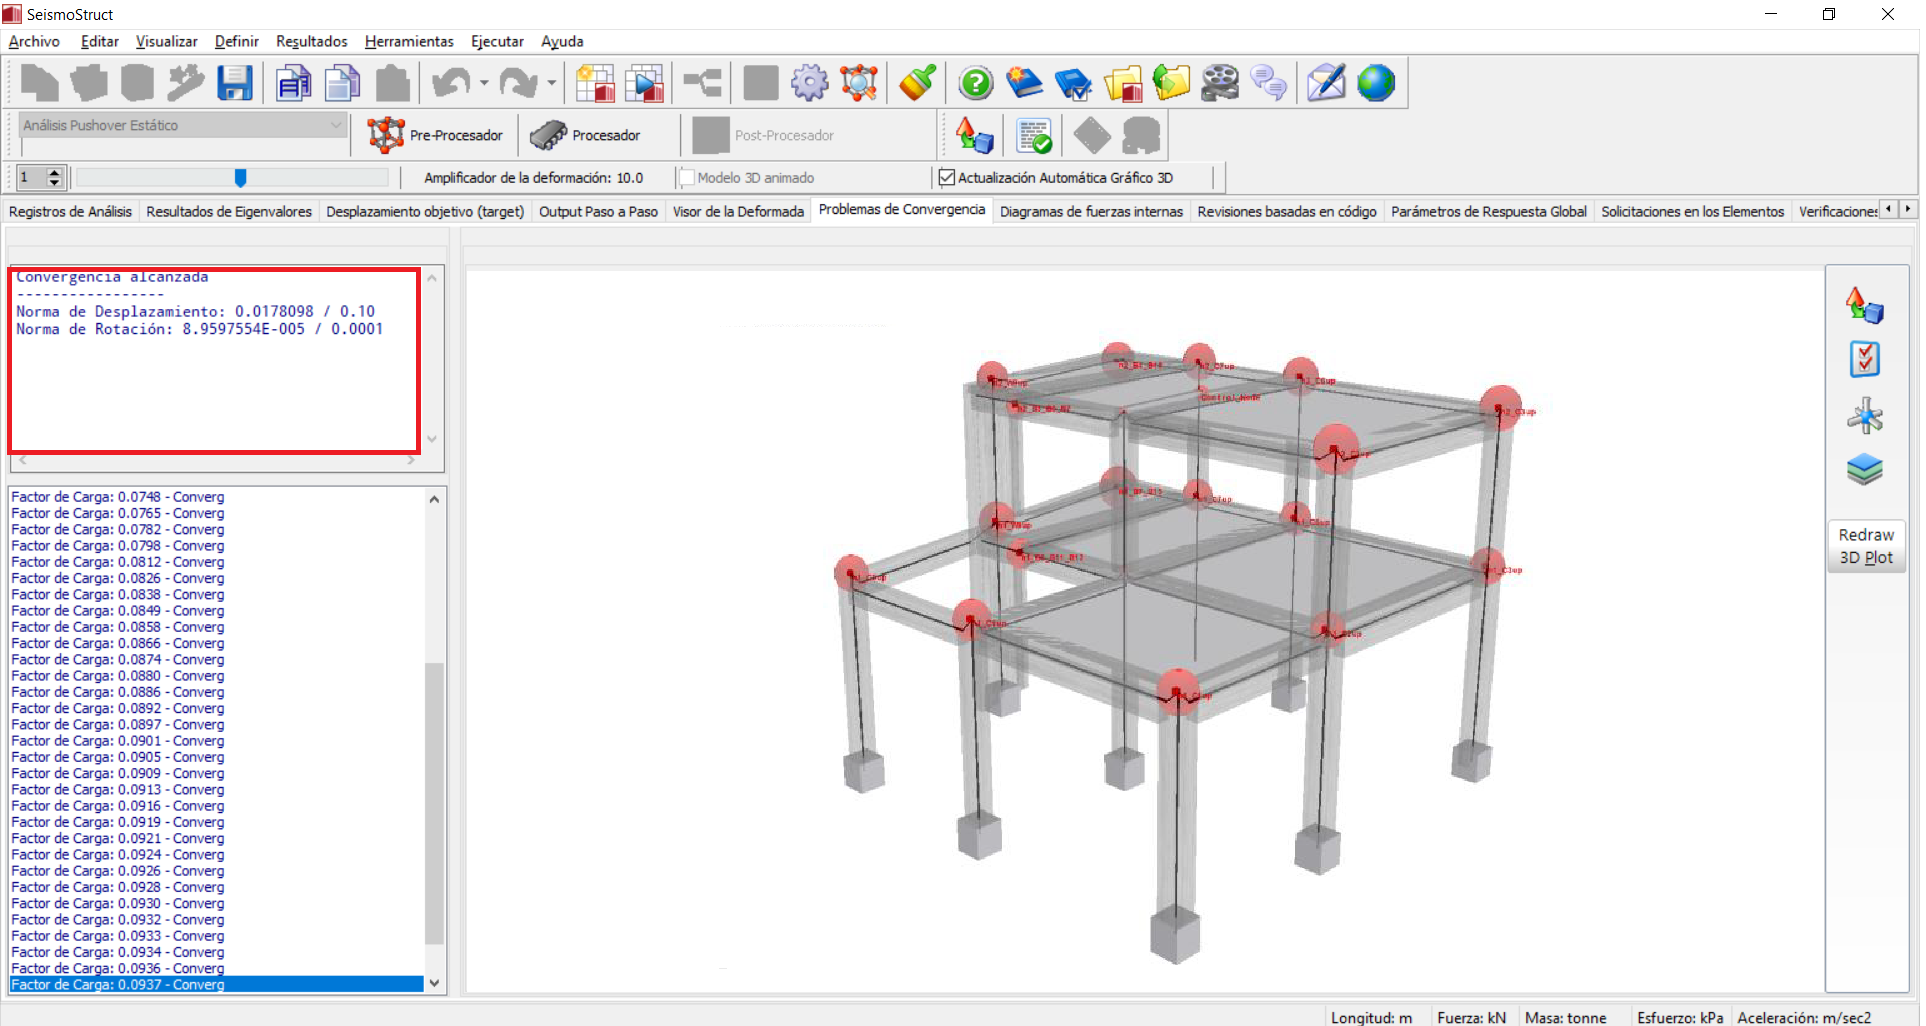Click the blue globe icon in toolbar

(1376, 83)
